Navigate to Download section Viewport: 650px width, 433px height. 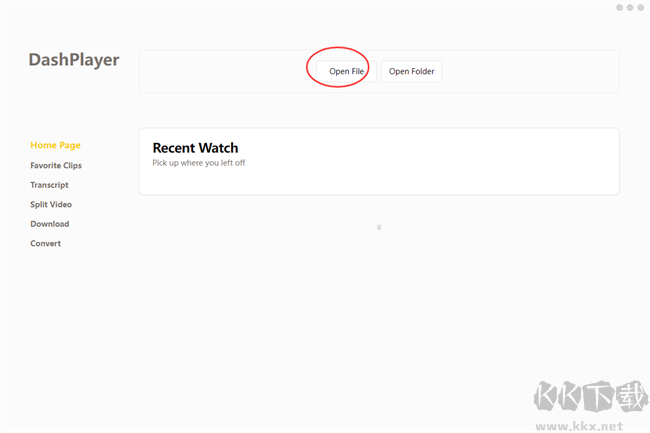point(50,224)
